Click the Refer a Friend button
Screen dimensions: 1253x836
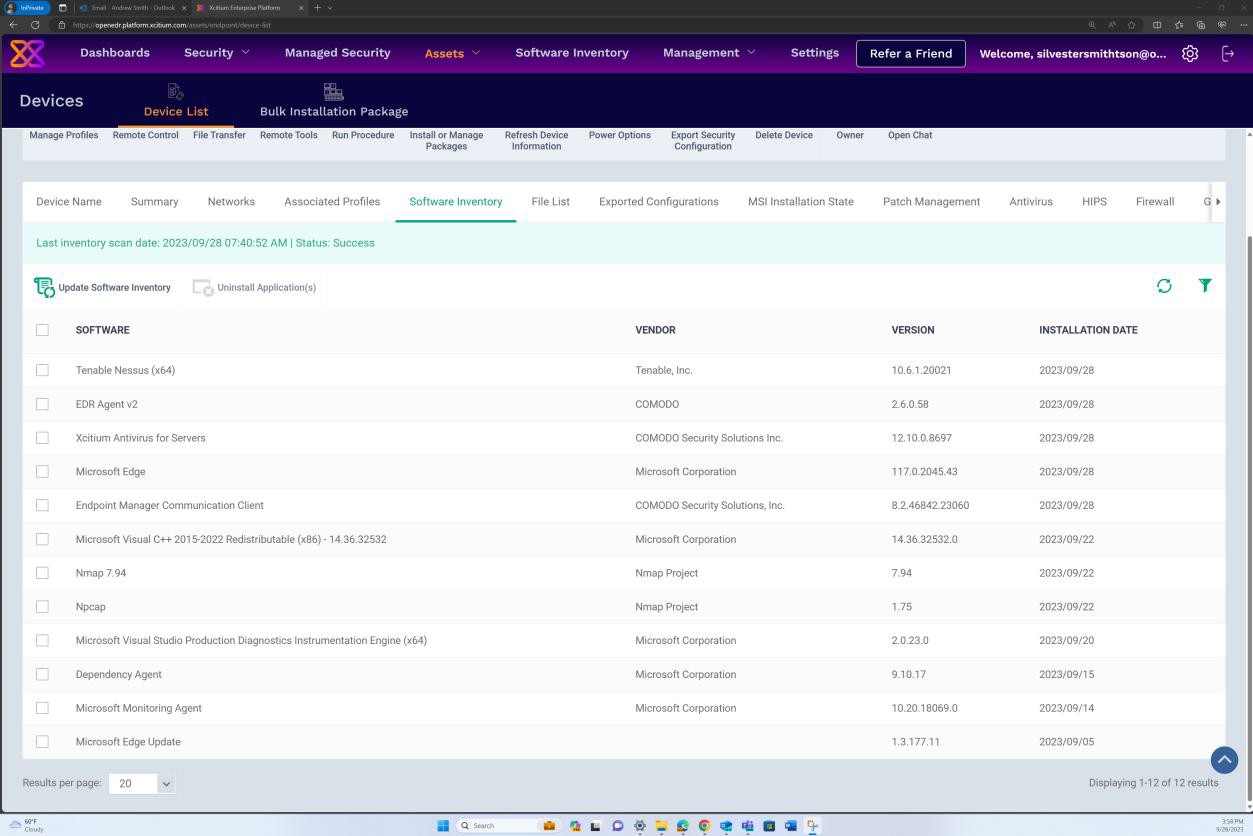tap(910, 53)
